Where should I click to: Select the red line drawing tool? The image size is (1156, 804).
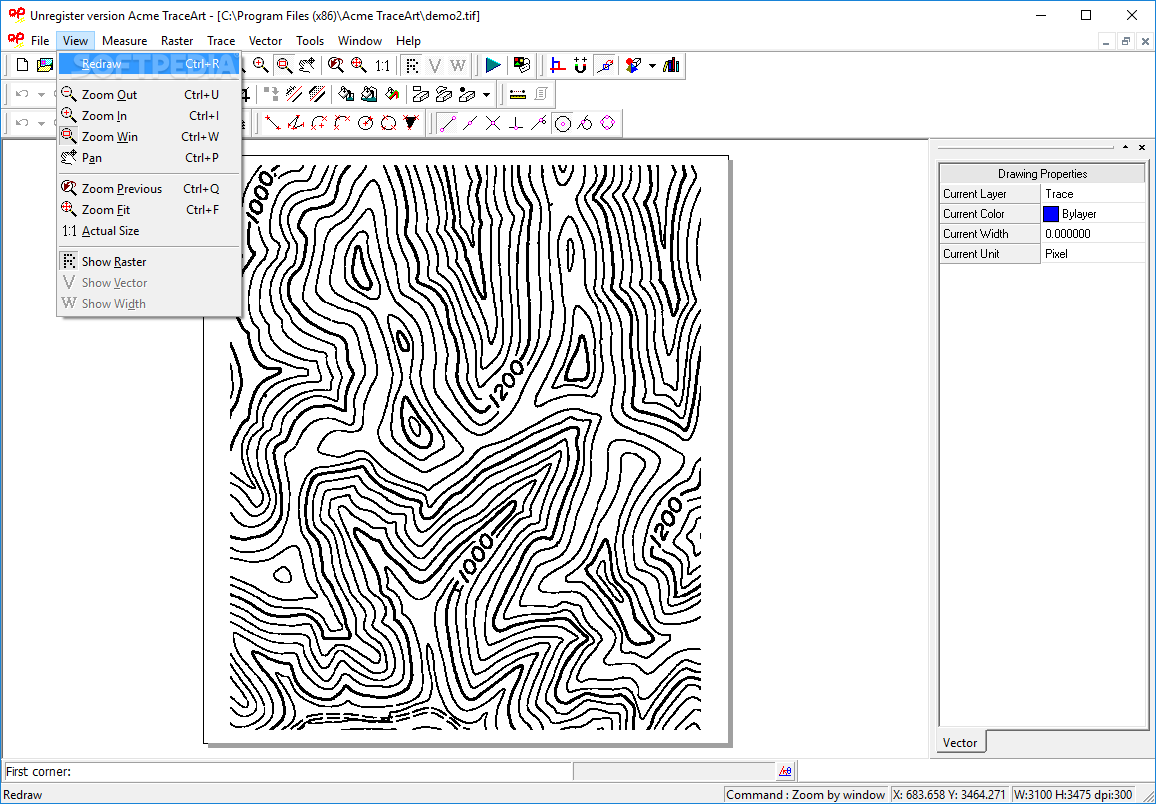pos(273,123)
